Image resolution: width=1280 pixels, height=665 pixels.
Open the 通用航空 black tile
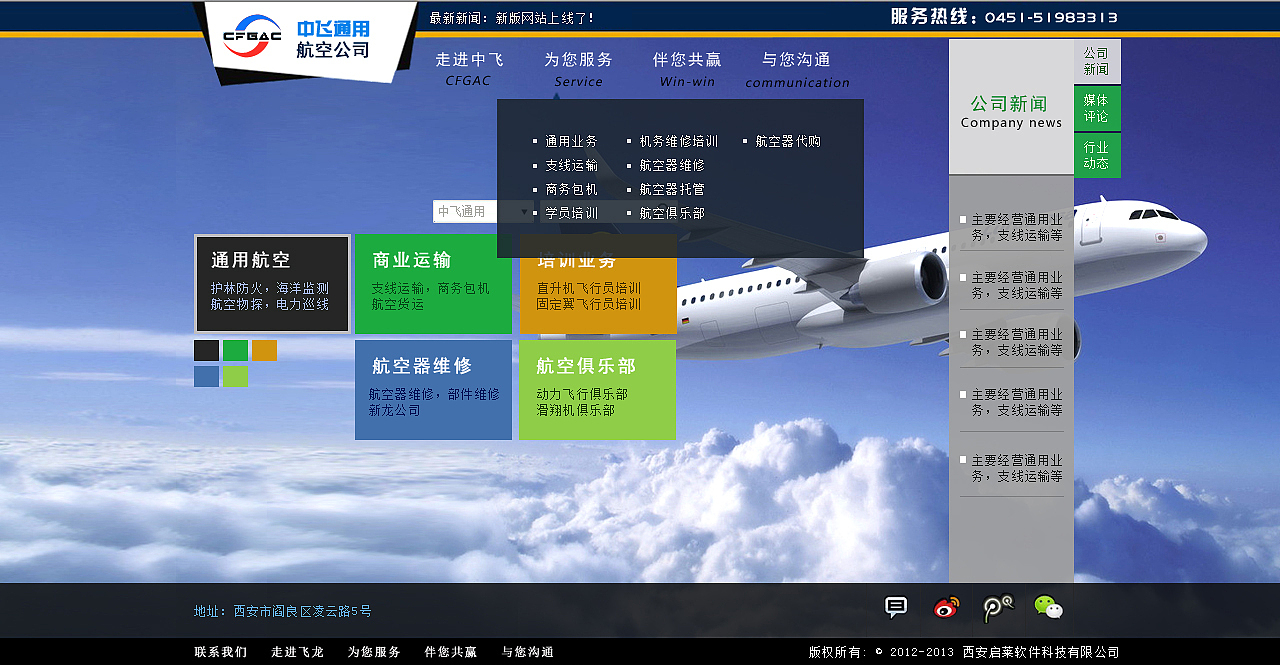[272, 283]
